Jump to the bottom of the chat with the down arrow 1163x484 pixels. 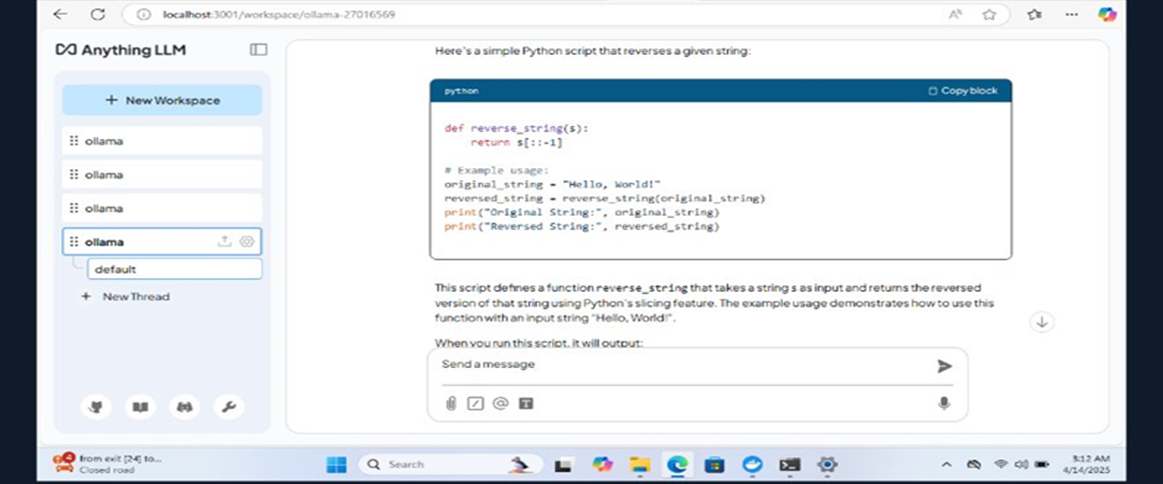click(x=1042, y=322)
